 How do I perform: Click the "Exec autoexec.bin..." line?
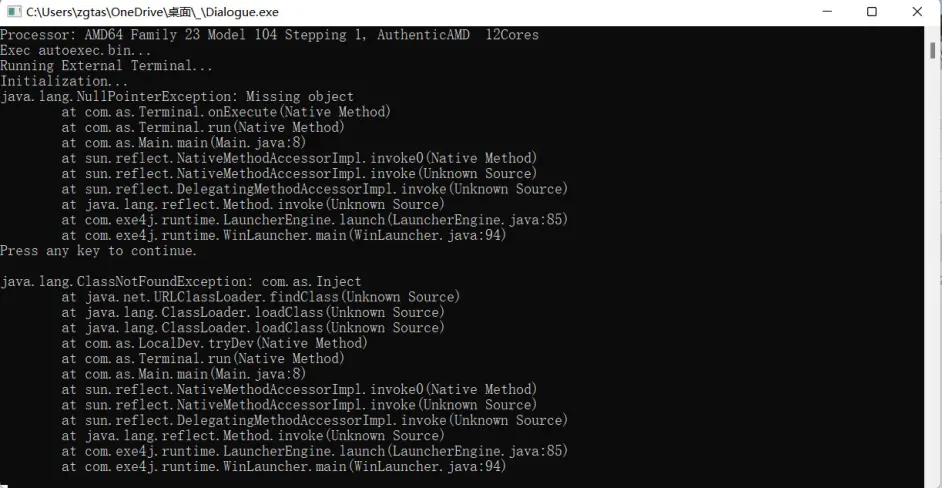76,50
